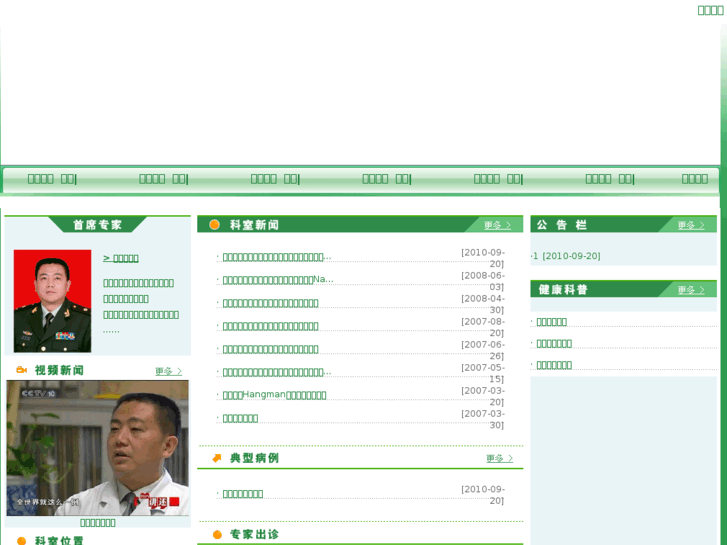727x545 pixels.
Task: Open 更多 link in 公告栏 header
Action: tap(691, 225)
